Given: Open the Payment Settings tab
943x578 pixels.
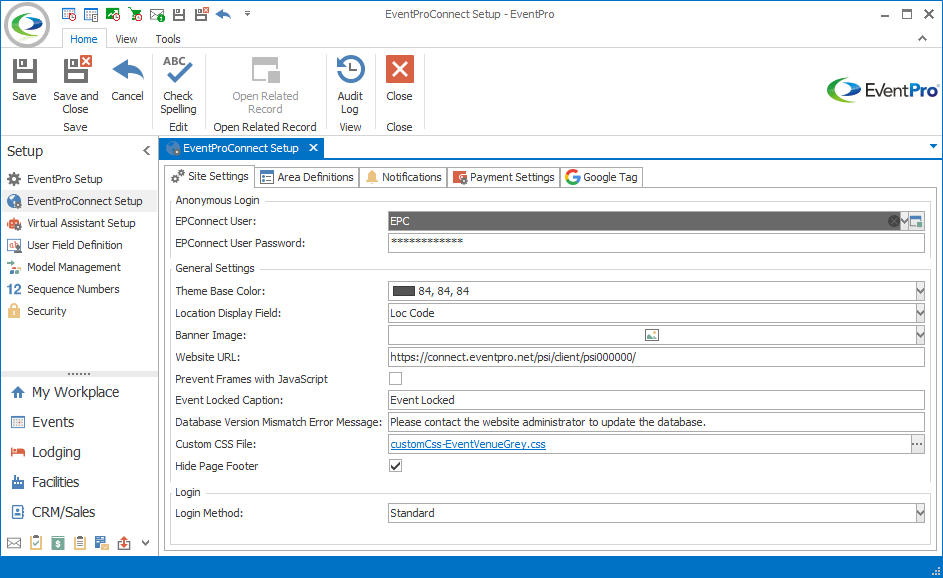Looking at the screenshot, I should coord(503,177).
